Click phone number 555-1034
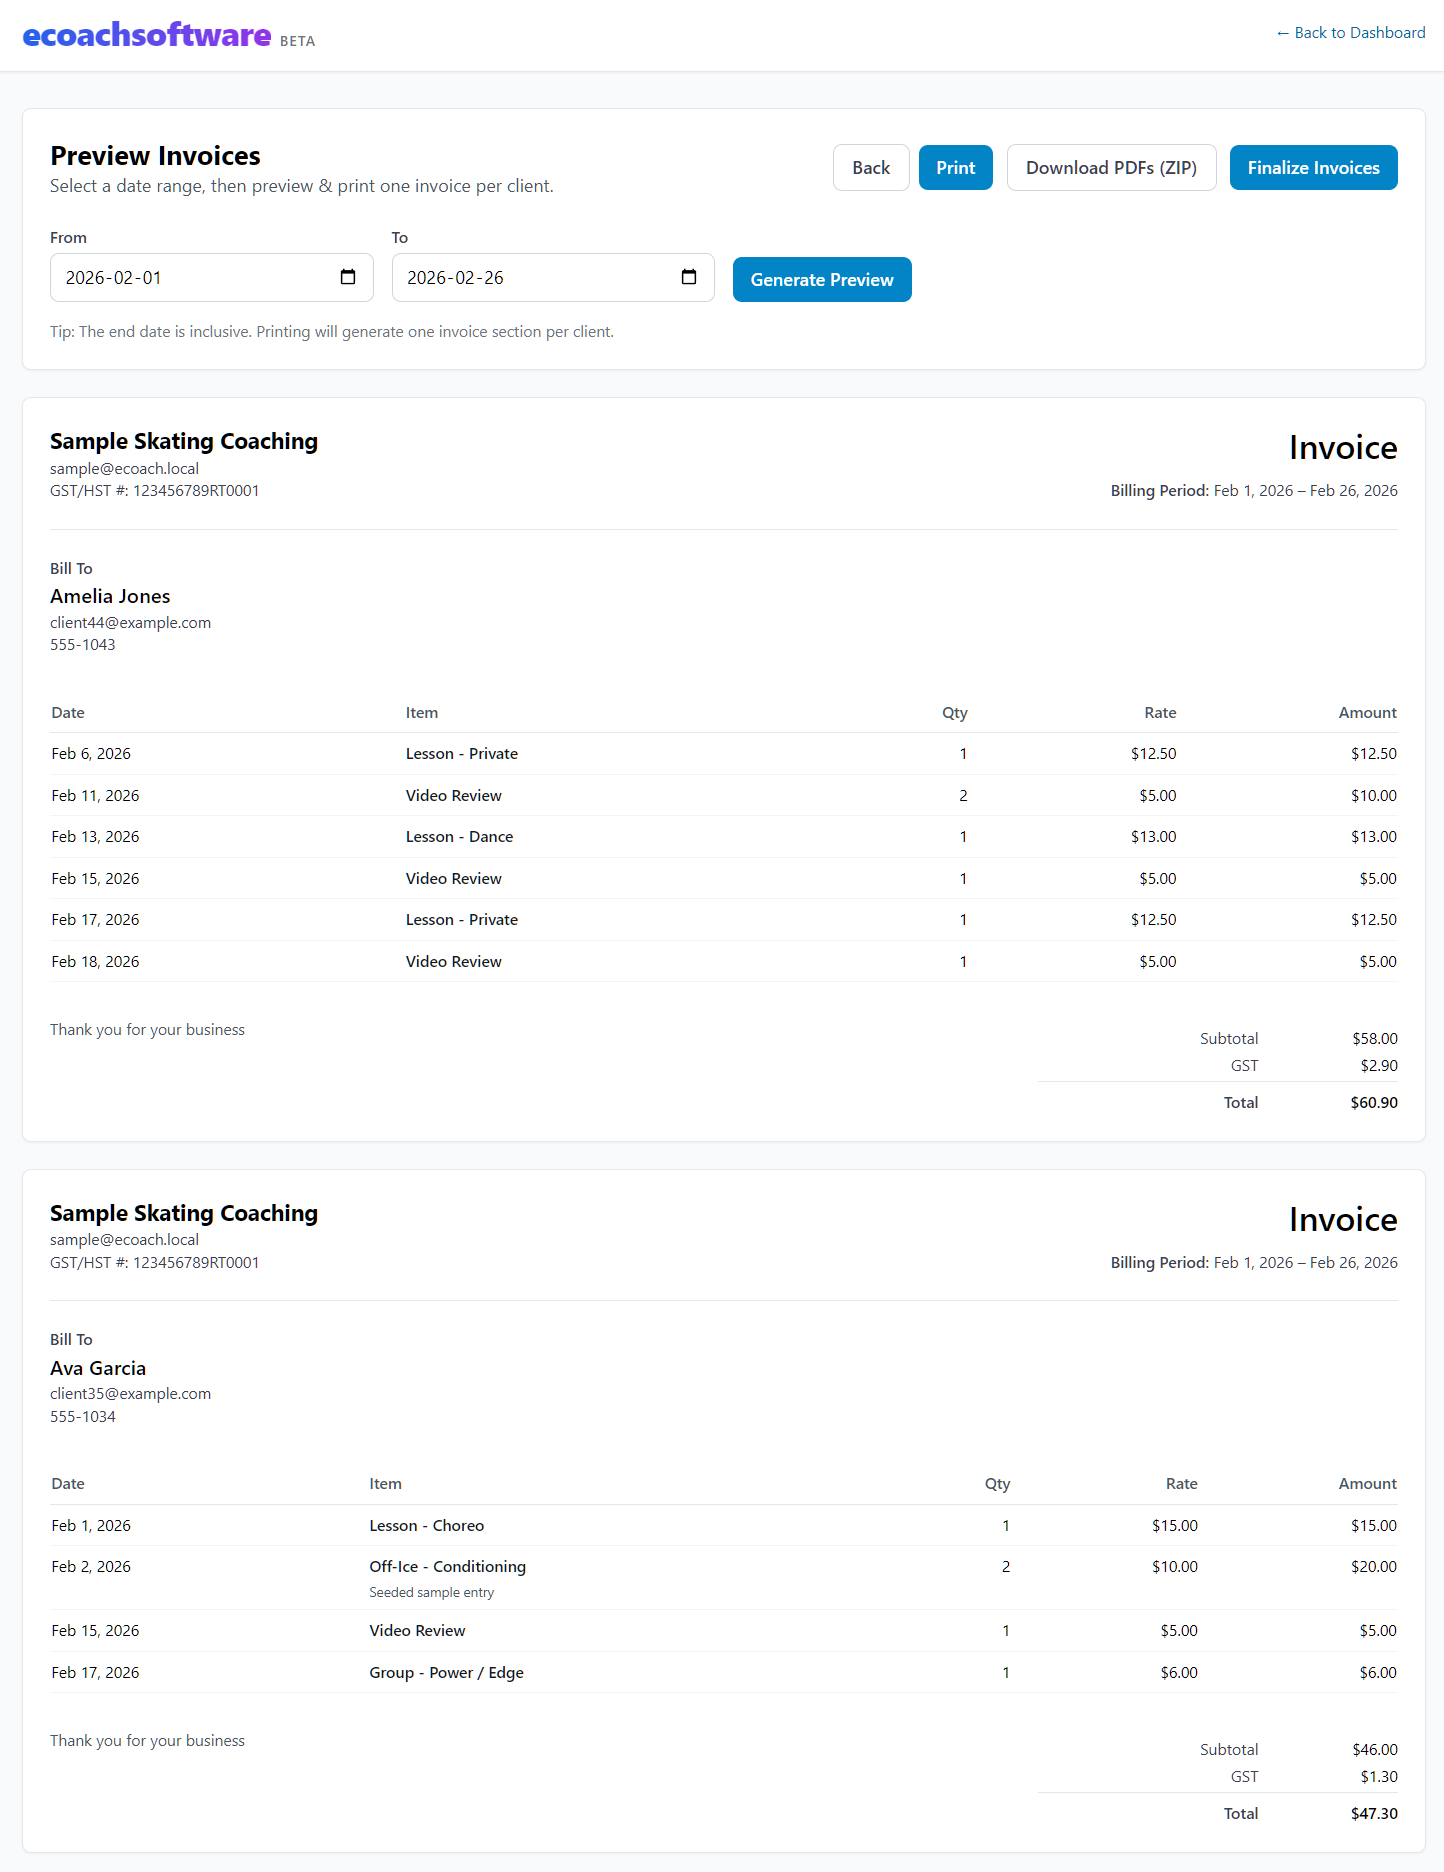Screen dimensions: 1444x1872 [x=83, y=1417]
